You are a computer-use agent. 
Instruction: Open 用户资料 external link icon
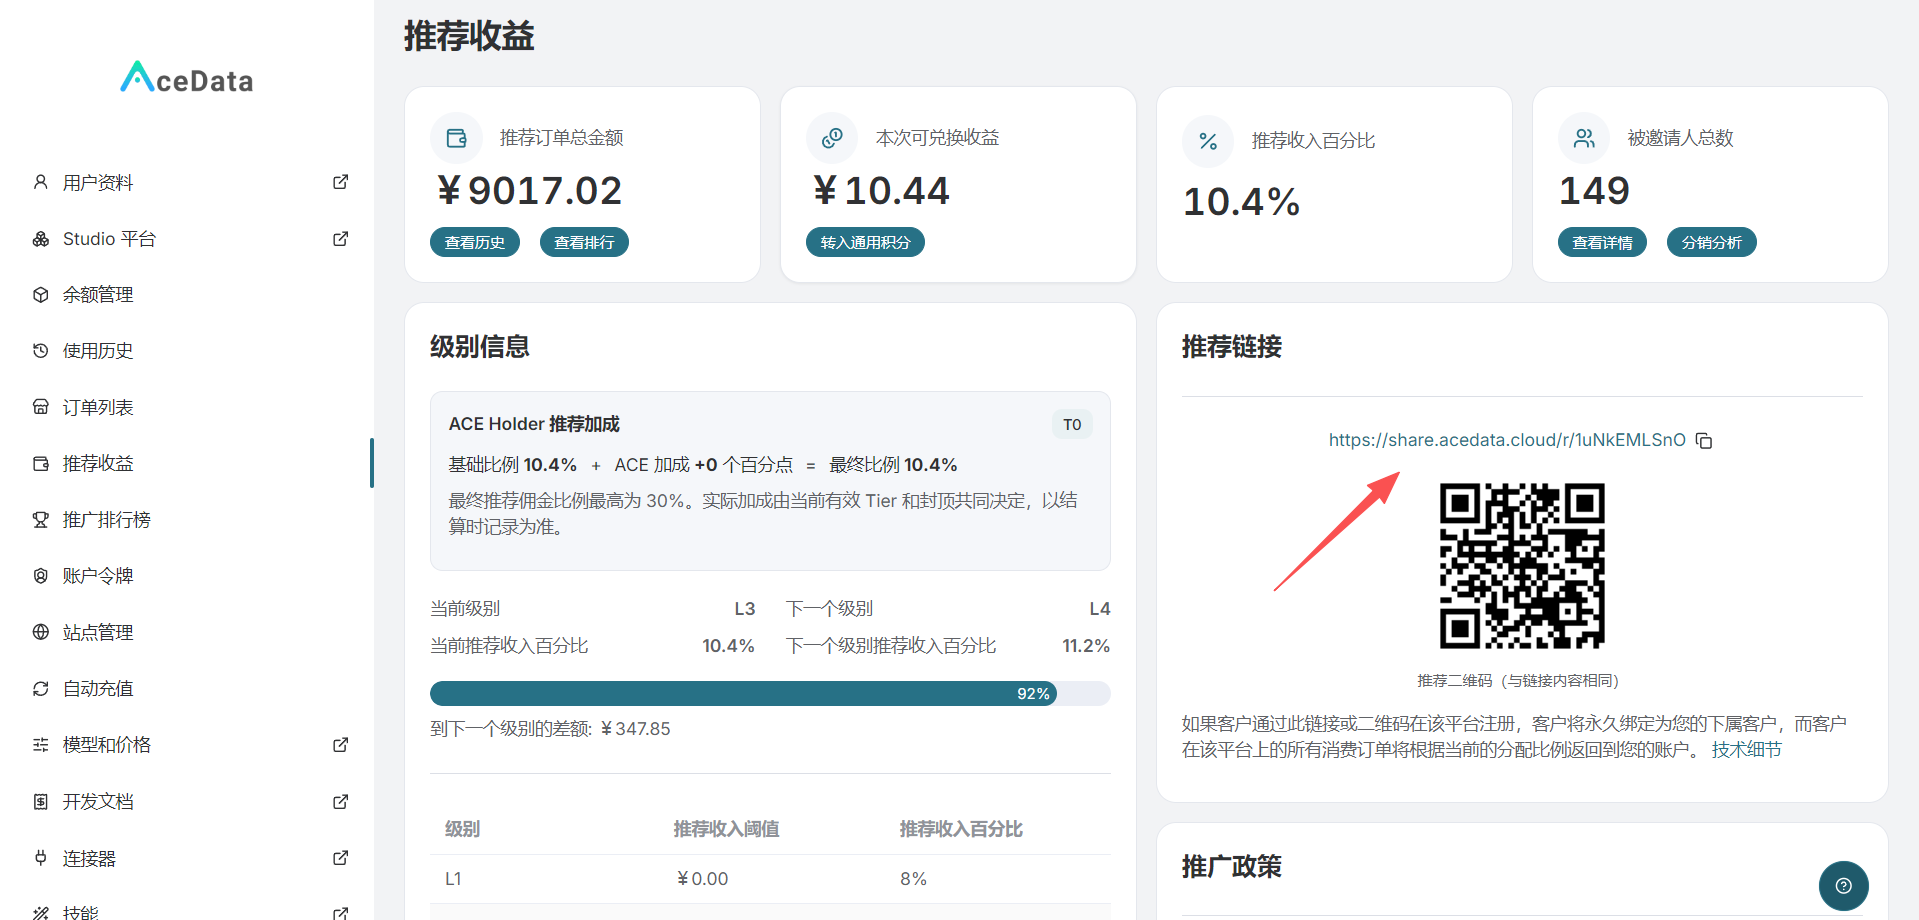[341, 182]
